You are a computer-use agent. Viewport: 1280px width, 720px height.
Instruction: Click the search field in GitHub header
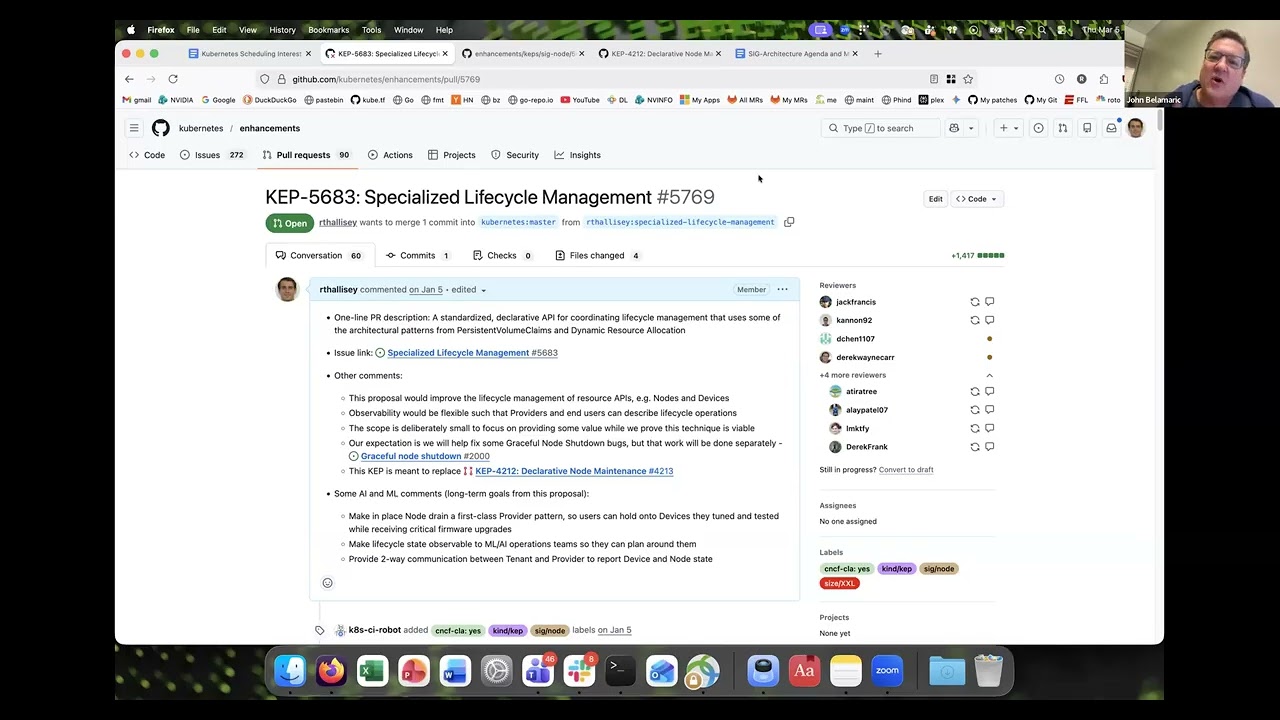pyautogui.click(x=880, y=128)
